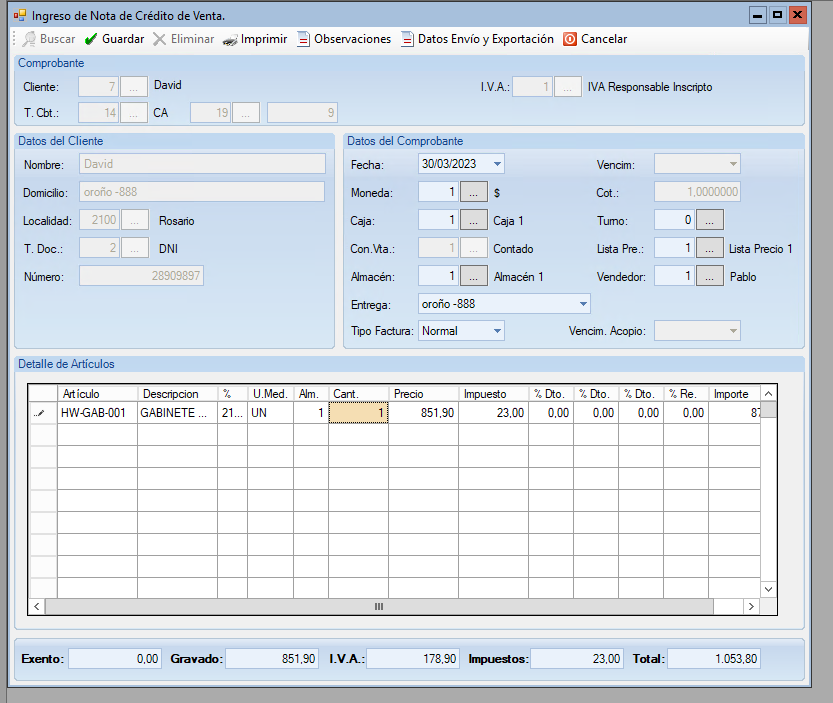The height and width of the screenshot is (703, 833).
Task: Open the Fecha date picker dropdown
Action: [x=497, y=164]
